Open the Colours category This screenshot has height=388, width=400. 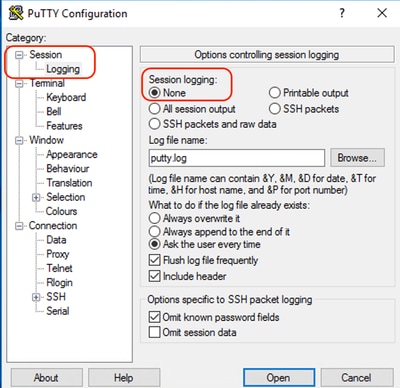(x=61, y=211)
